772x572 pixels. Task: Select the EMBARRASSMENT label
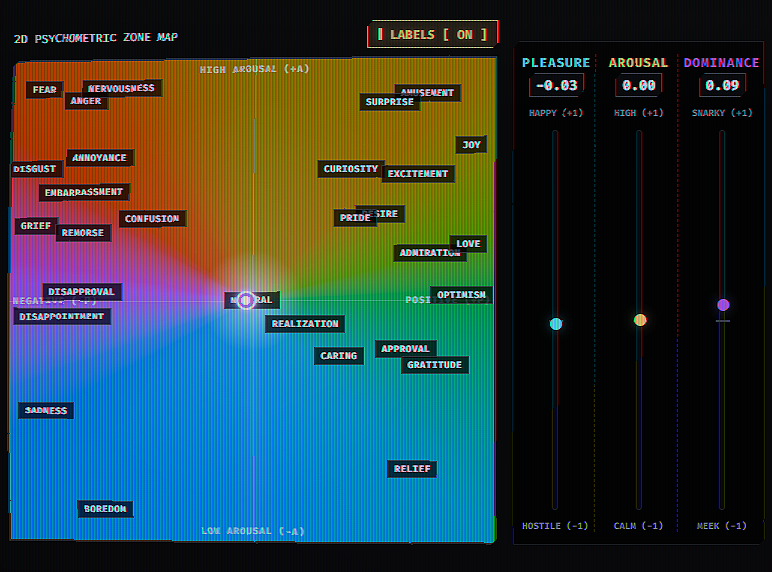click(84, 192)
